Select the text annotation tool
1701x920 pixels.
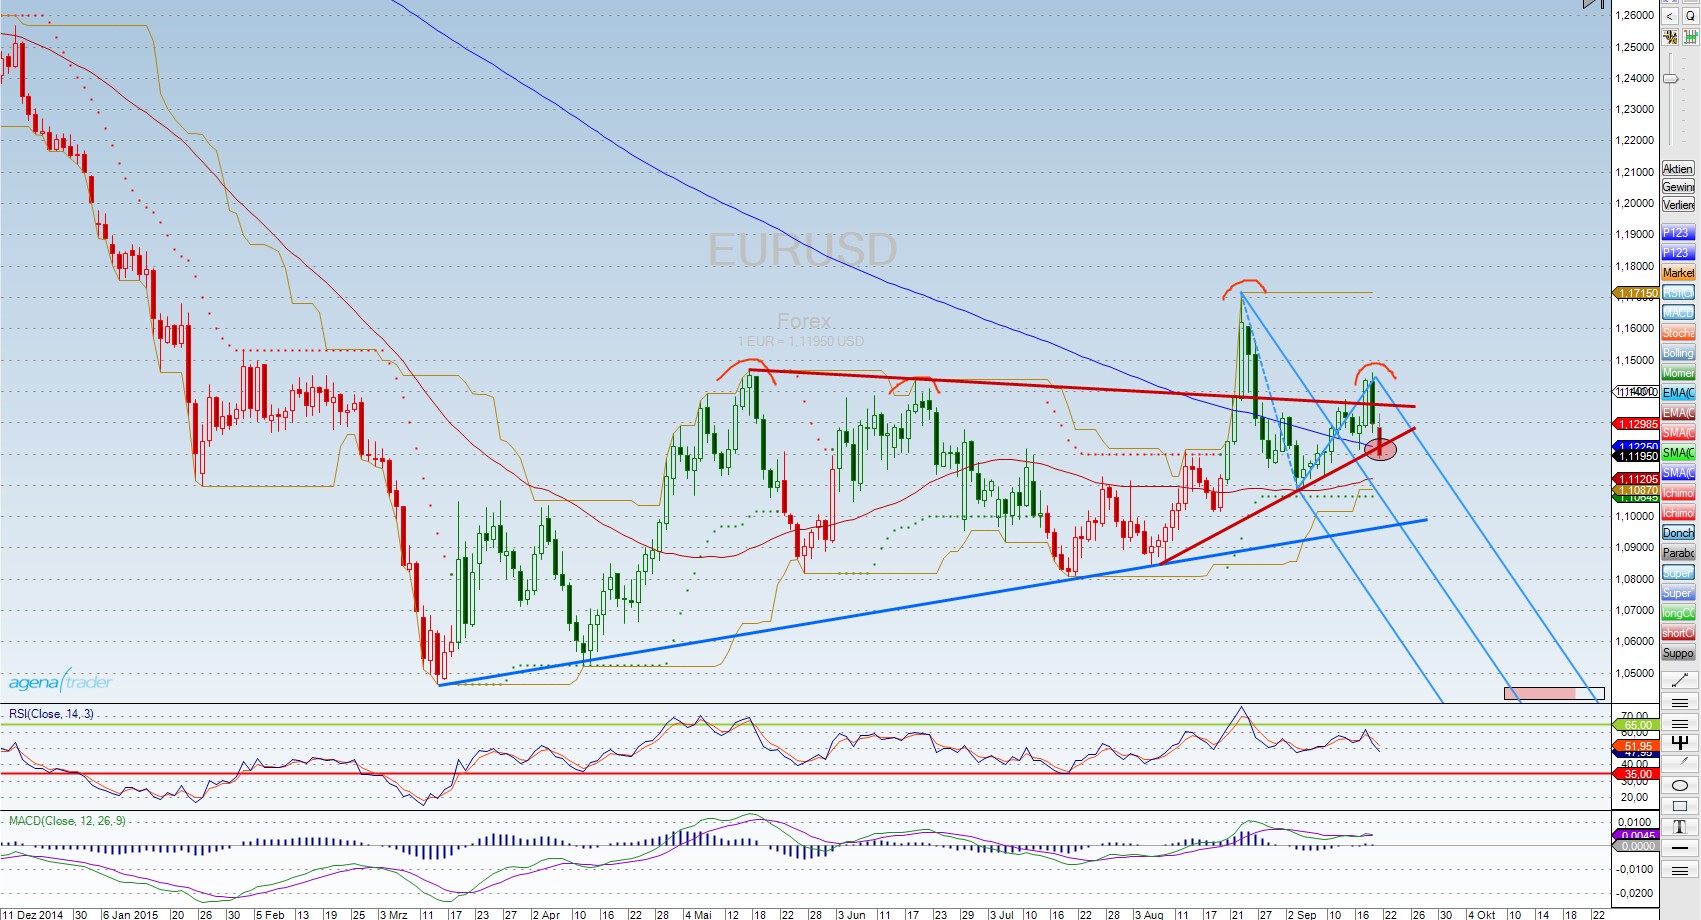click(1679, 827)
